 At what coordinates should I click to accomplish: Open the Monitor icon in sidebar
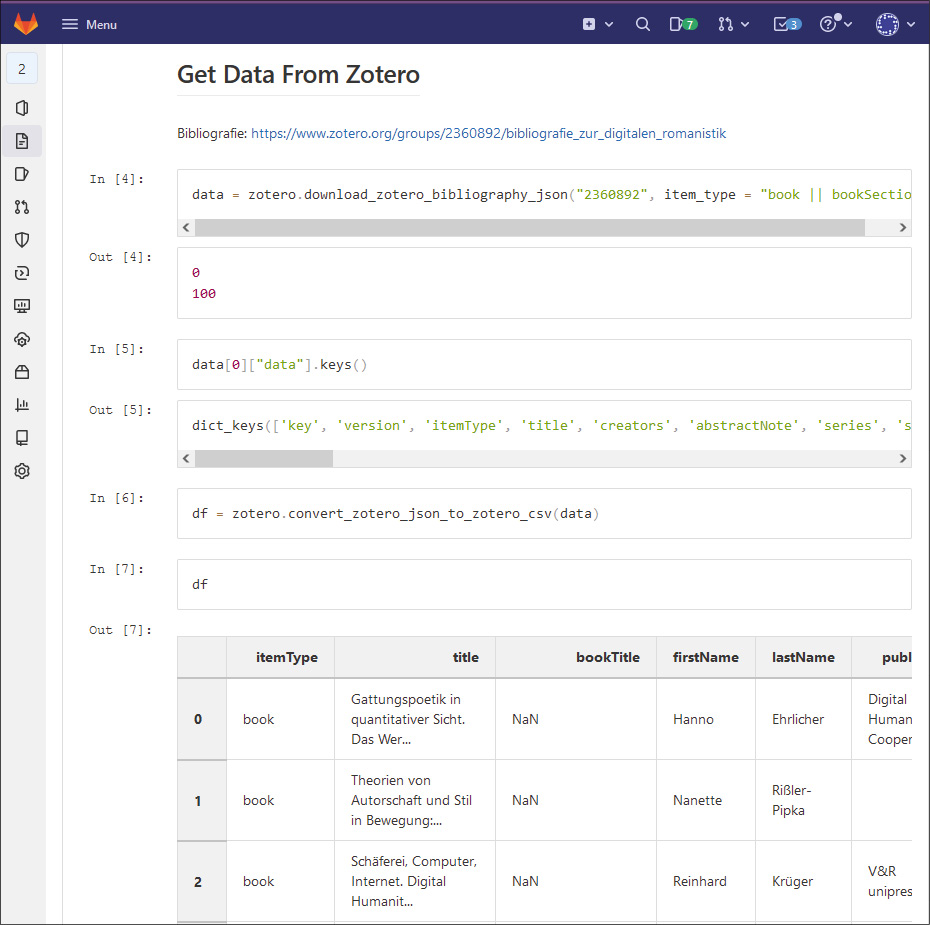pos(22,306)
